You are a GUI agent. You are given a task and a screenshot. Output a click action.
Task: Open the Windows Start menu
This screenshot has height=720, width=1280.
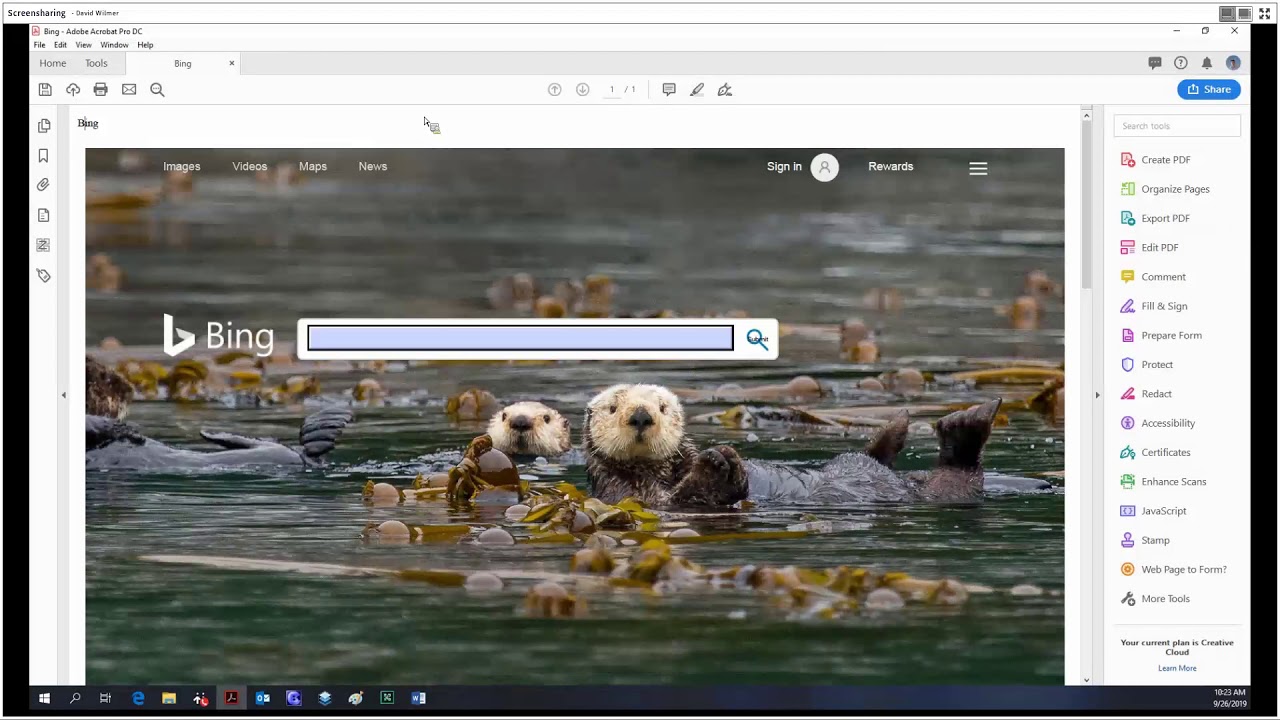point(44,698)
